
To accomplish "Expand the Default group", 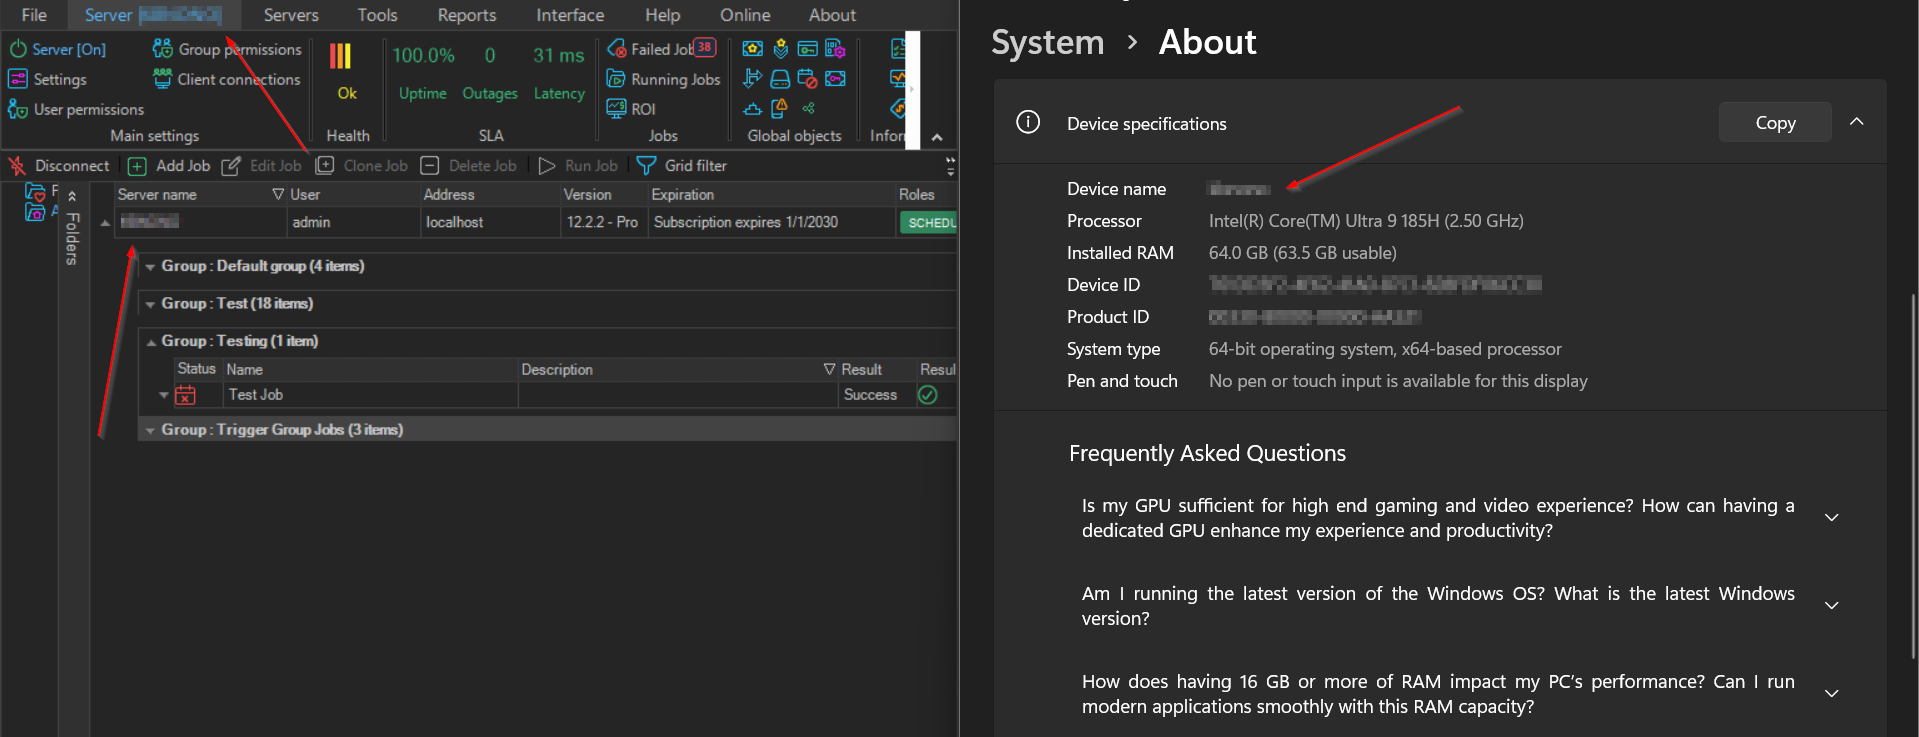I will point(150,267).
